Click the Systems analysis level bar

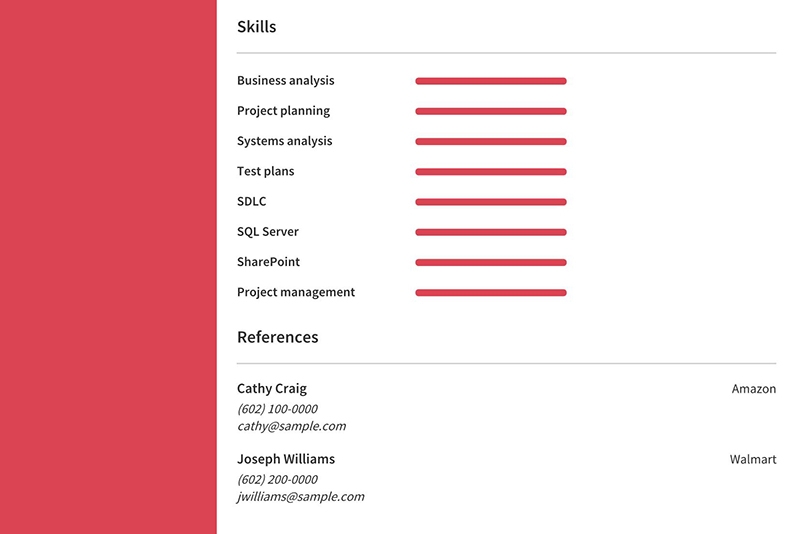(491, 141)
